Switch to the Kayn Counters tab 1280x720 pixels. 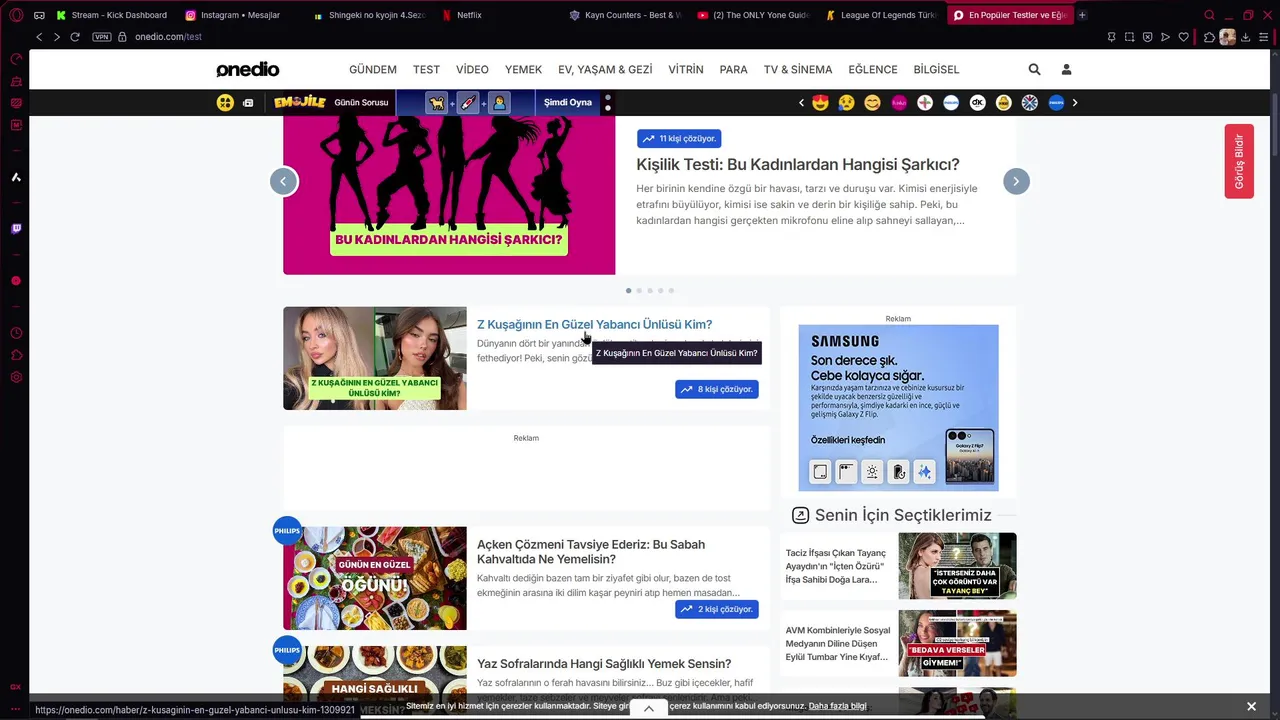coord(624,15)
